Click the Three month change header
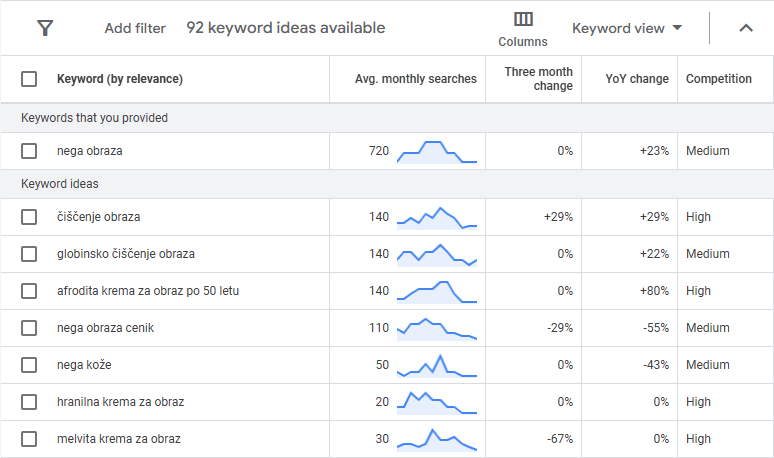Viewport: 774px width, 458px height. pyautogui.click(x=539, y=79)
